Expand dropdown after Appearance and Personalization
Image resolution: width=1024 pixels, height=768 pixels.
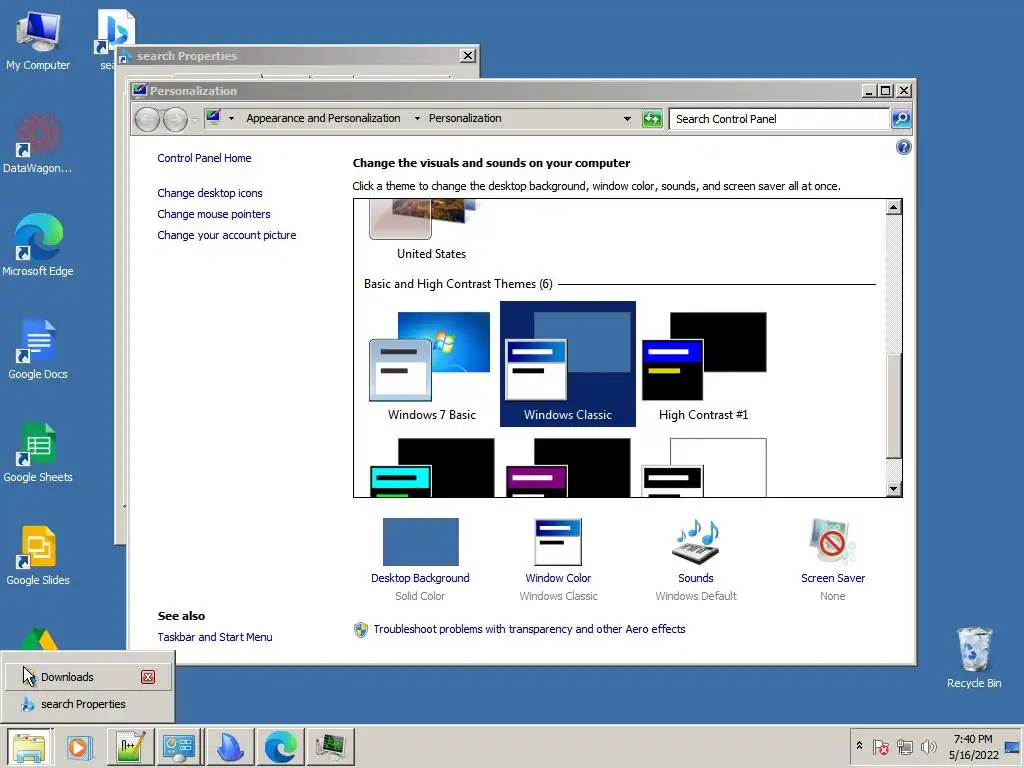click(x=417, y=119)
